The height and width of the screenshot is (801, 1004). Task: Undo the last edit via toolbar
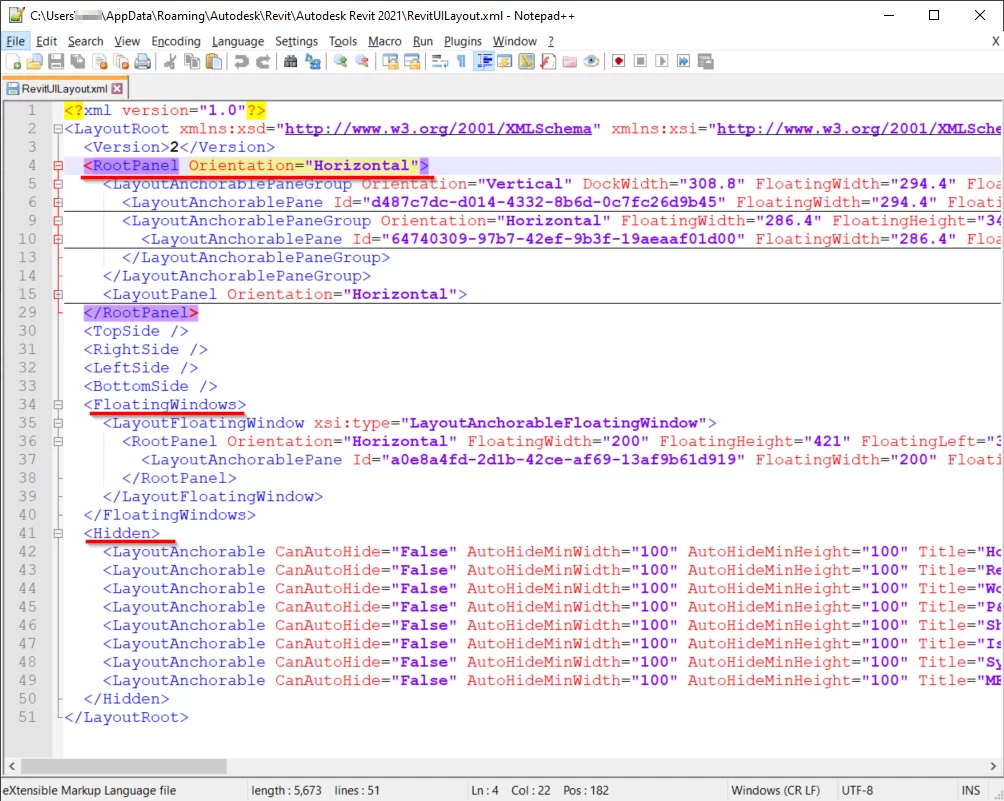coord(241,62)
